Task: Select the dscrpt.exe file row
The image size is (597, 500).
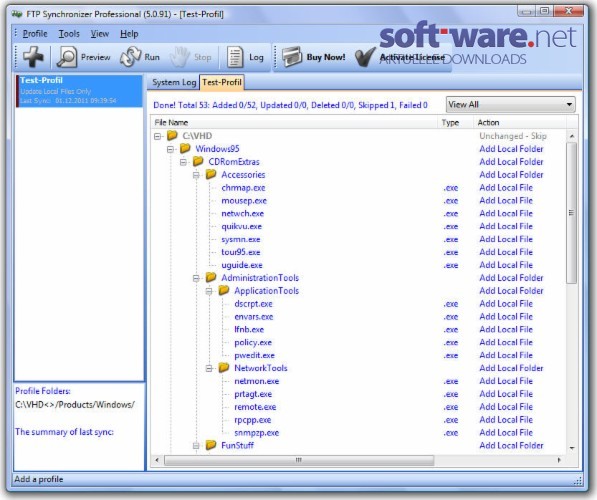Action: (x=358, y=304)
